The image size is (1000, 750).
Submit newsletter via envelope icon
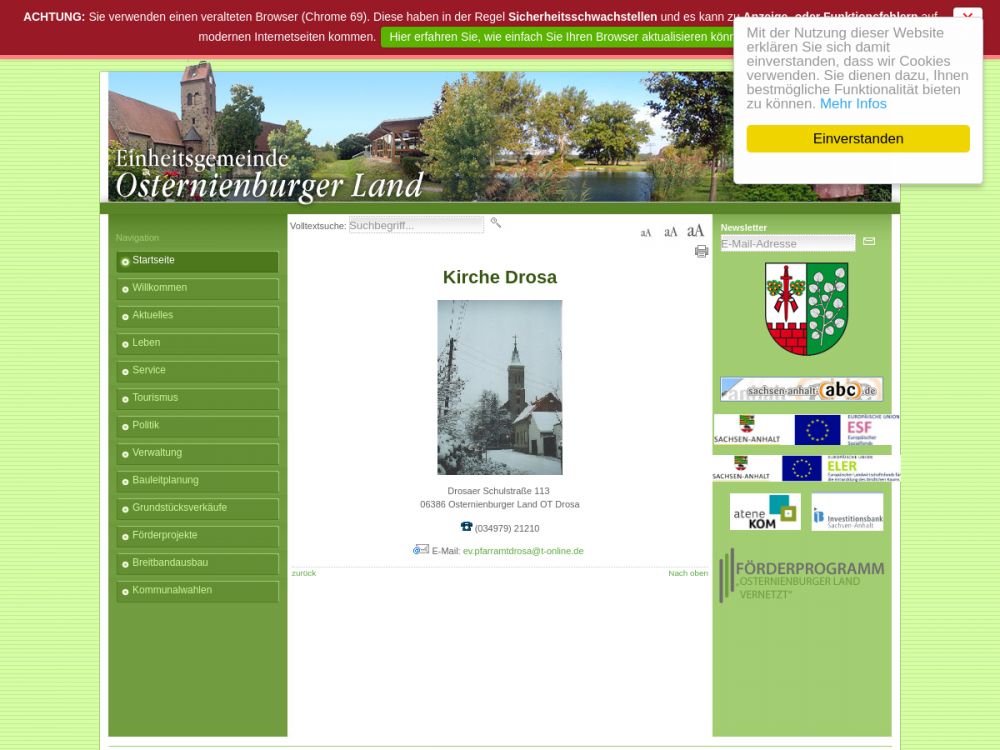pos(869,241)
